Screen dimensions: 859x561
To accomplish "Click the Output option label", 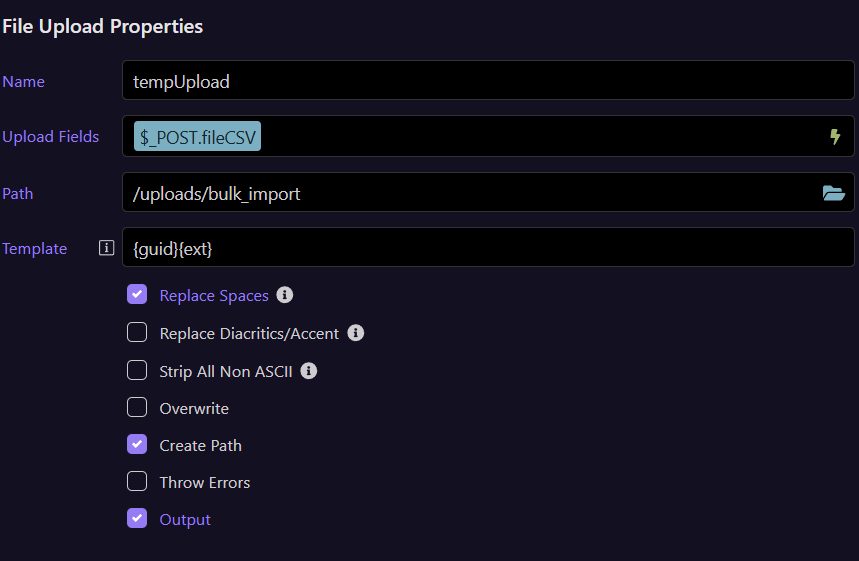I will [x=185, y=520].
